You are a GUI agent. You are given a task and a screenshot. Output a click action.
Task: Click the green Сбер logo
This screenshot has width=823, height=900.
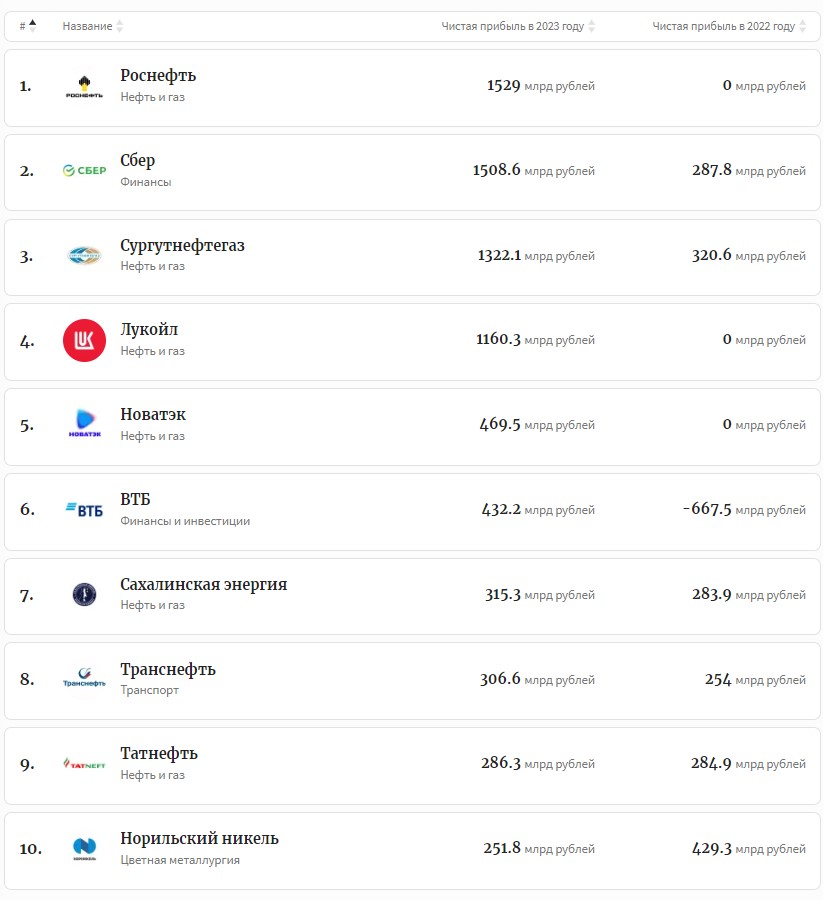[84, 171]
